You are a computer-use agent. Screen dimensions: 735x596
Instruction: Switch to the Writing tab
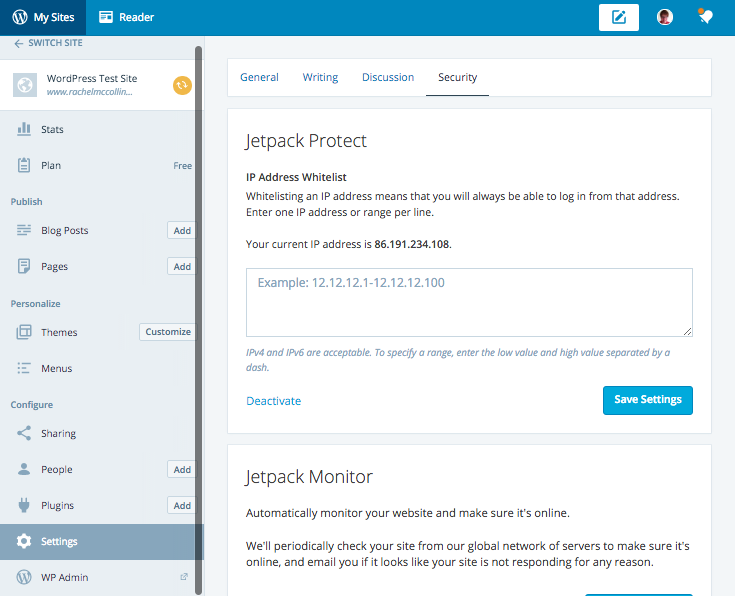click(x=320, y=77)
